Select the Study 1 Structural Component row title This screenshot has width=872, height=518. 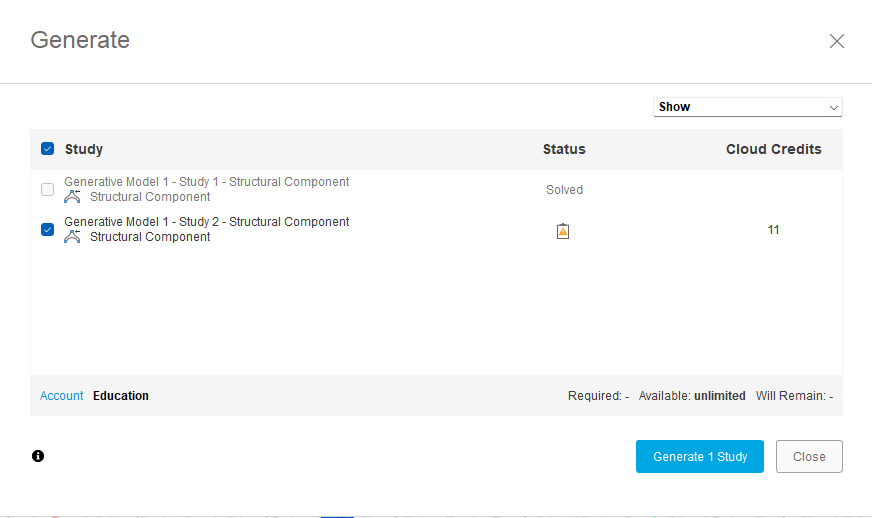click(207, 182)
